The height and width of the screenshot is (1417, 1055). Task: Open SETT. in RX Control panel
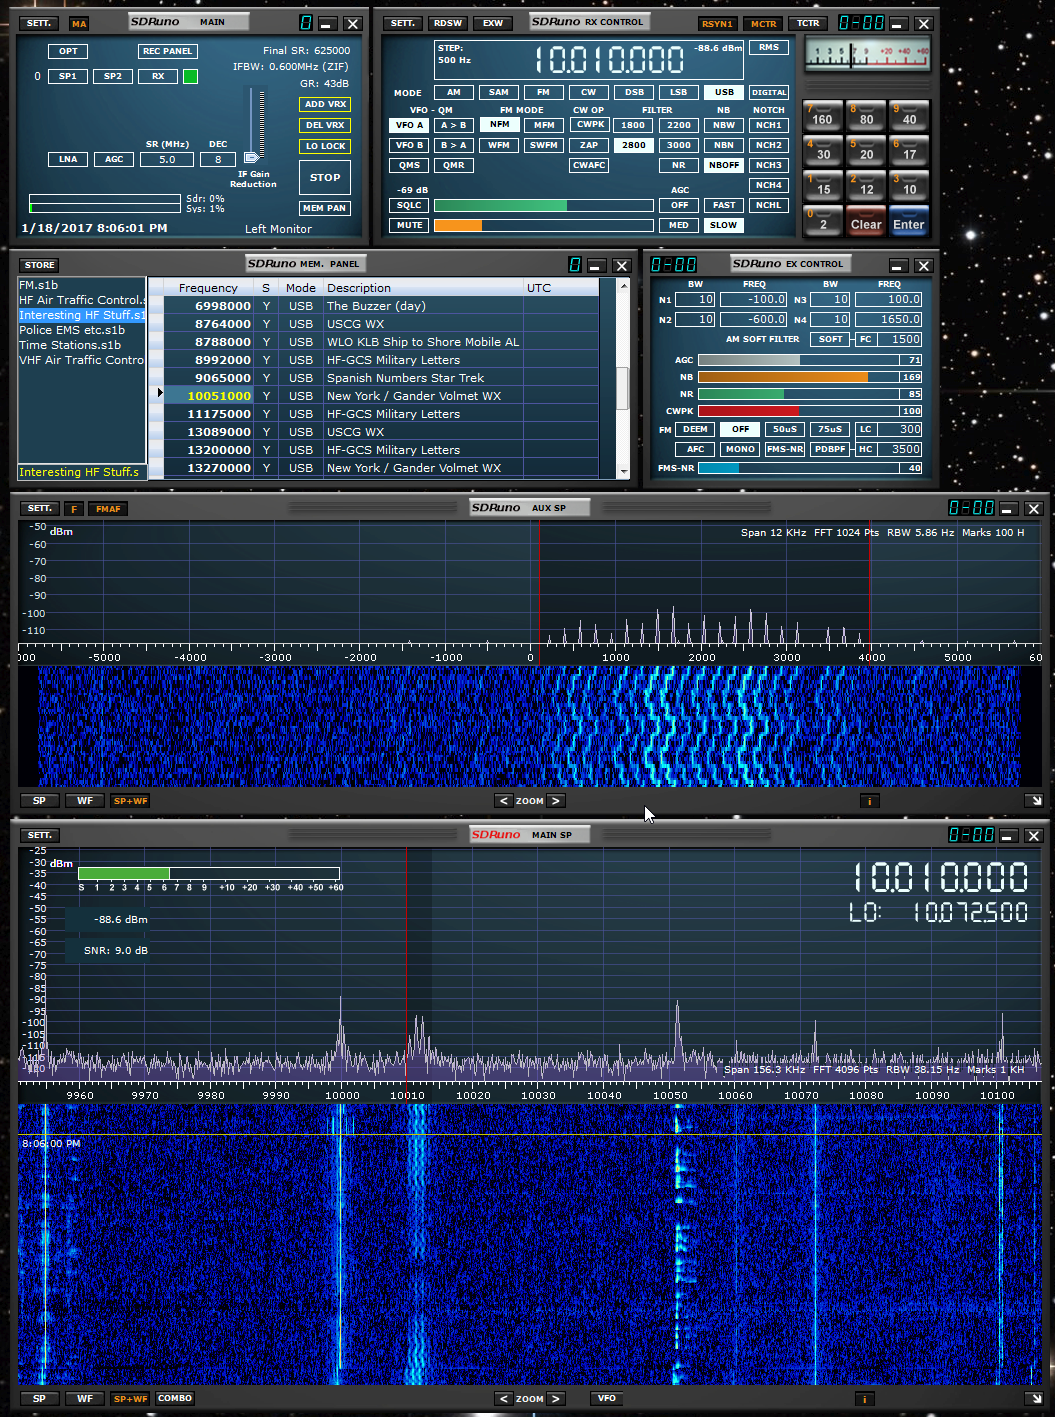point(402,23)
